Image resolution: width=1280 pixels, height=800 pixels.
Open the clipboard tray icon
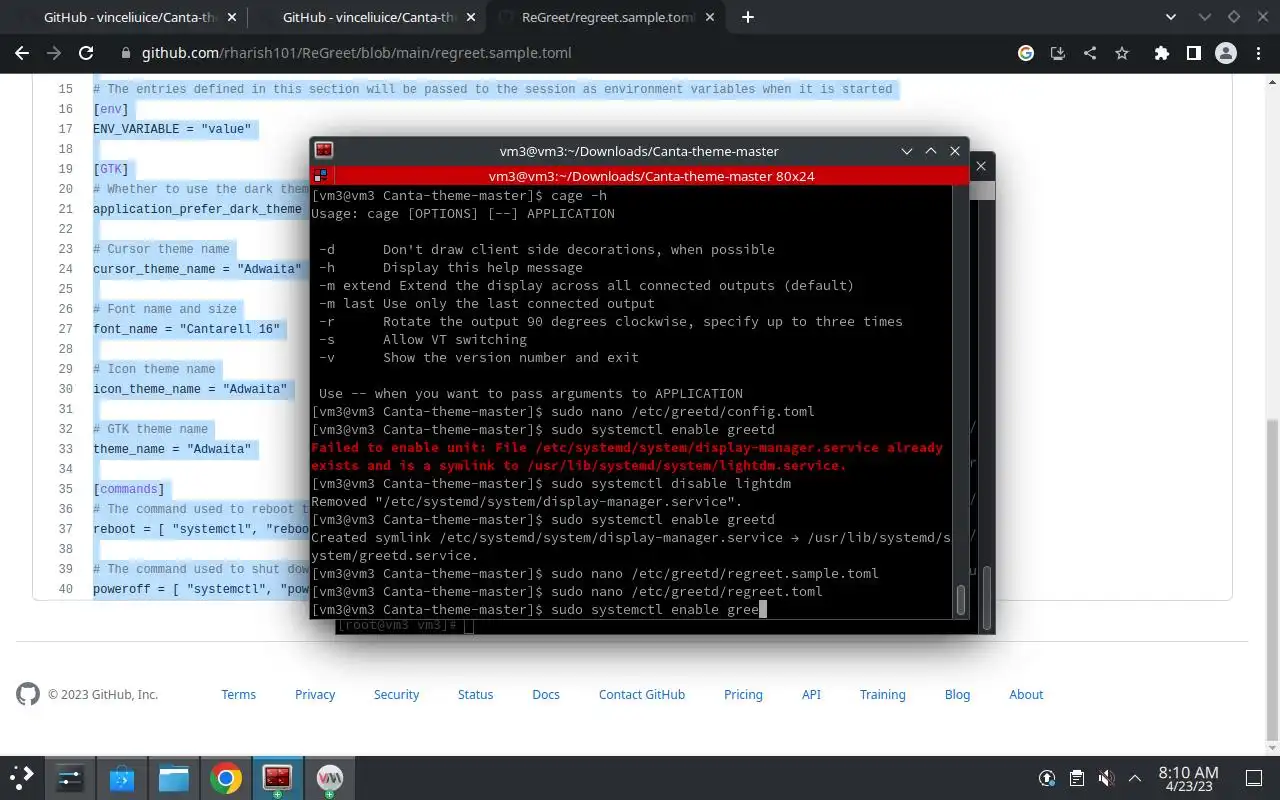pyautogui.click(x=1077, y=778)
